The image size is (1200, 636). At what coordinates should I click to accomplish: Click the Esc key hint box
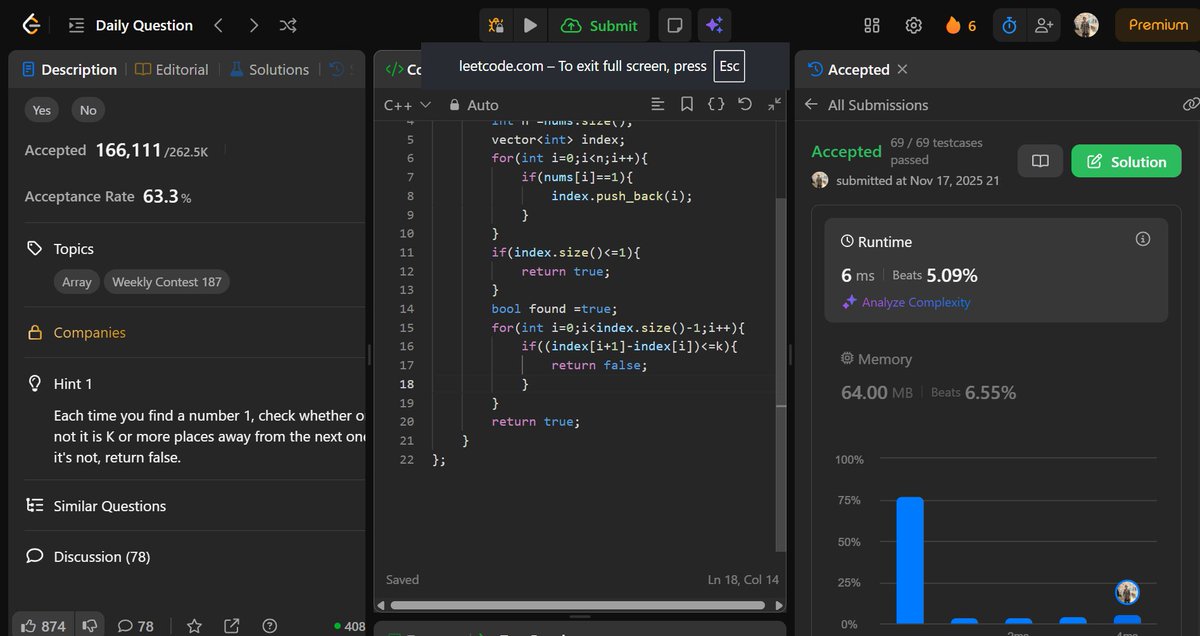click(729, 67)
